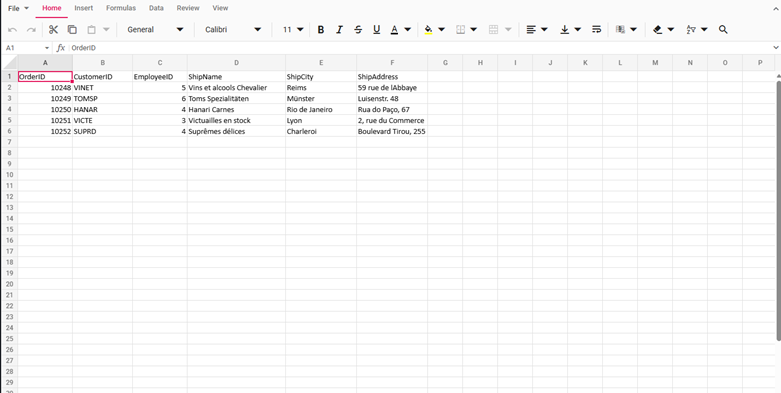The height and width of the screenshot is (393, 781).
Task: Select the ShipCity header cell
Action: [321, 77]
